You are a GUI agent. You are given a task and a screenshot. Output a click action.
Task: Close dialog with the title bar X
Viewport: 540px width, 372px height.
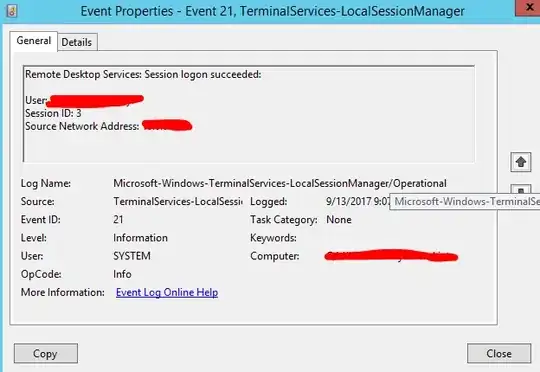click(x=528, y=8)
